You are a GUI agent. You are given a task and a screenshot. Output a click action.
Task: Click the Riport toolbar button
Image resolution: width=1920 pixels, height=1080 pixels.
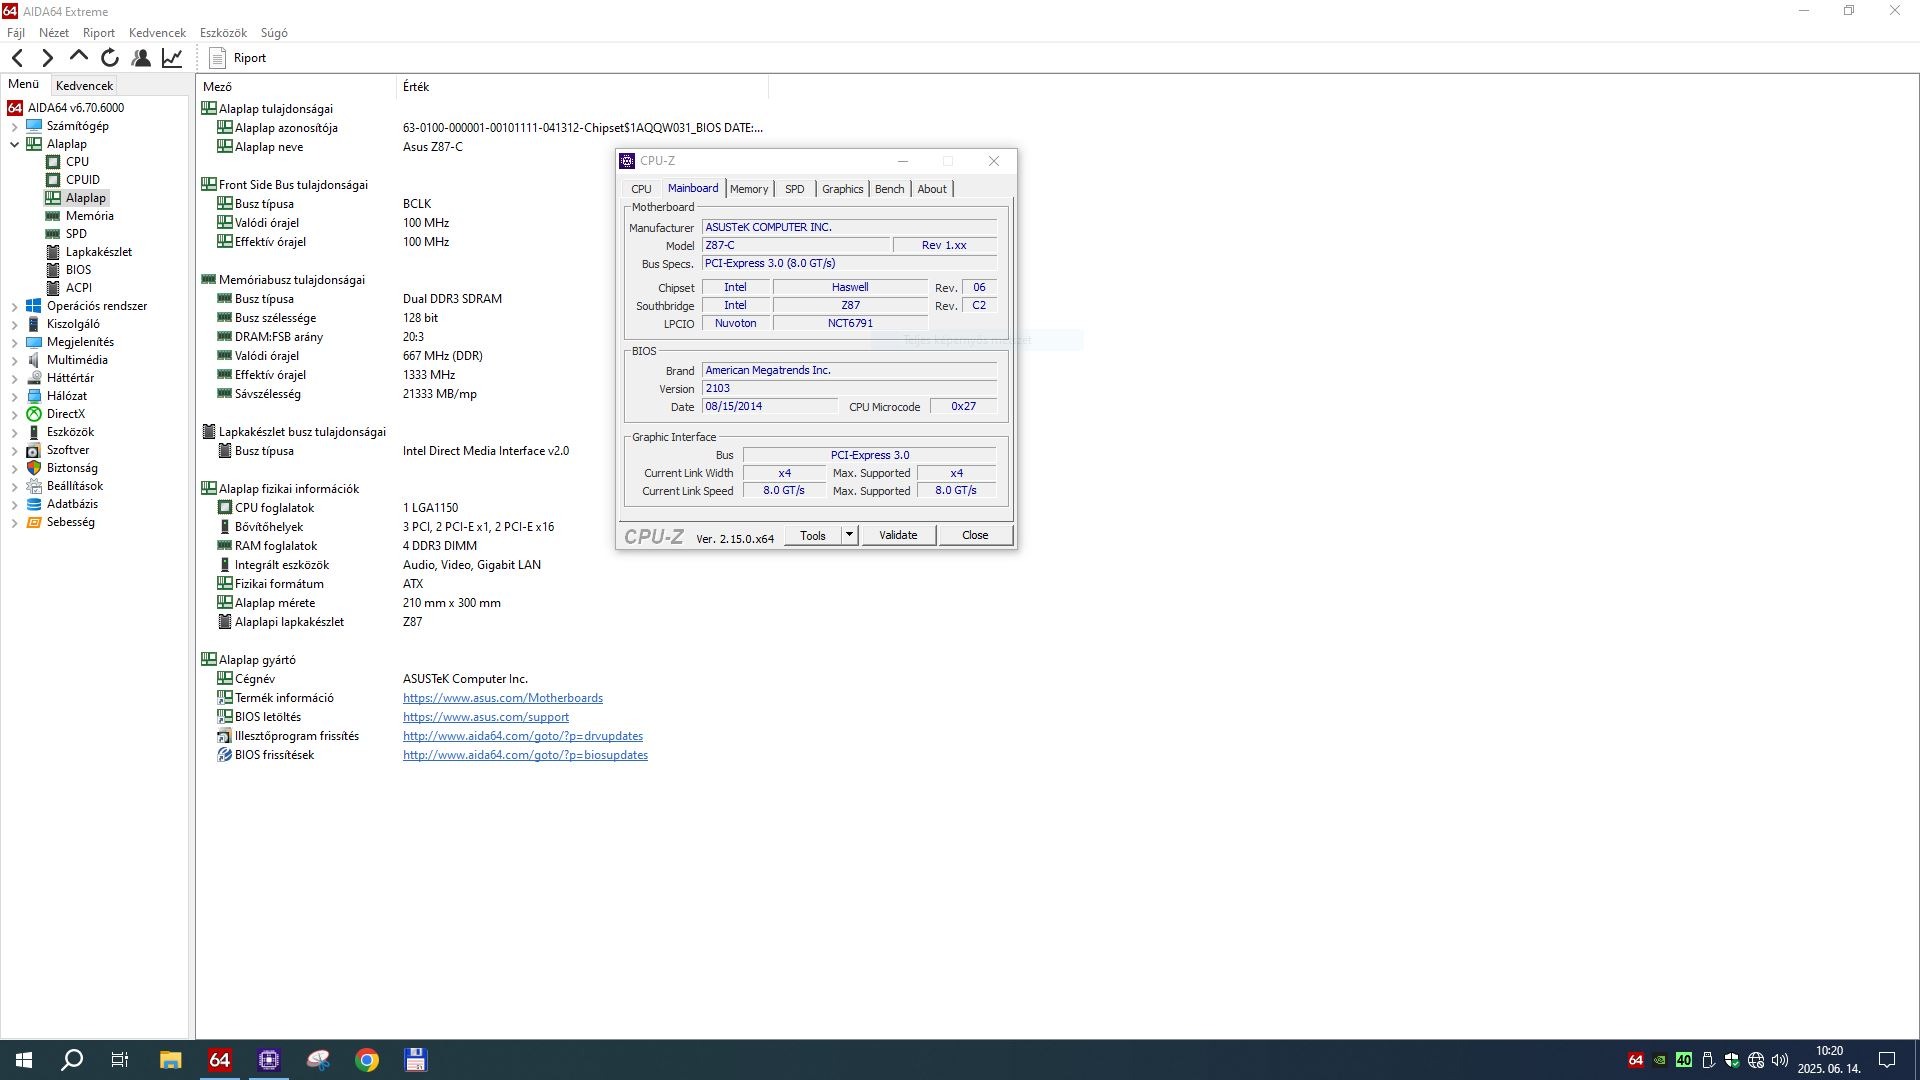coord(238,58)
